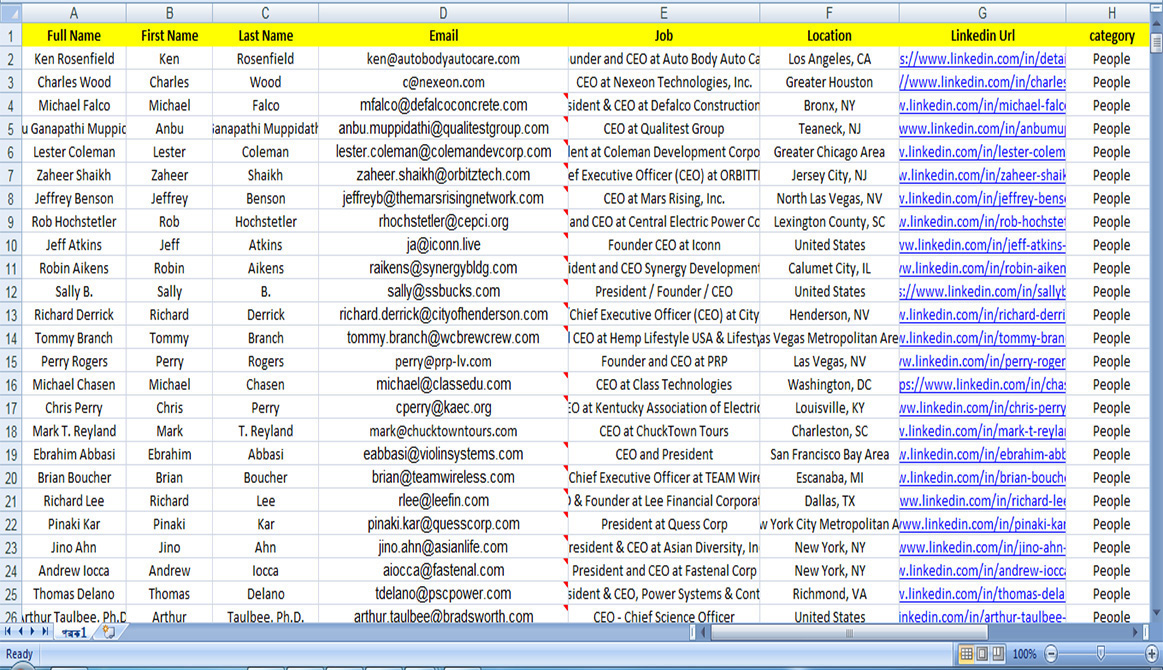This screenshot has width=1163, height=670.
Task: Select the 'Job' header cell
Action: point(663,36)
